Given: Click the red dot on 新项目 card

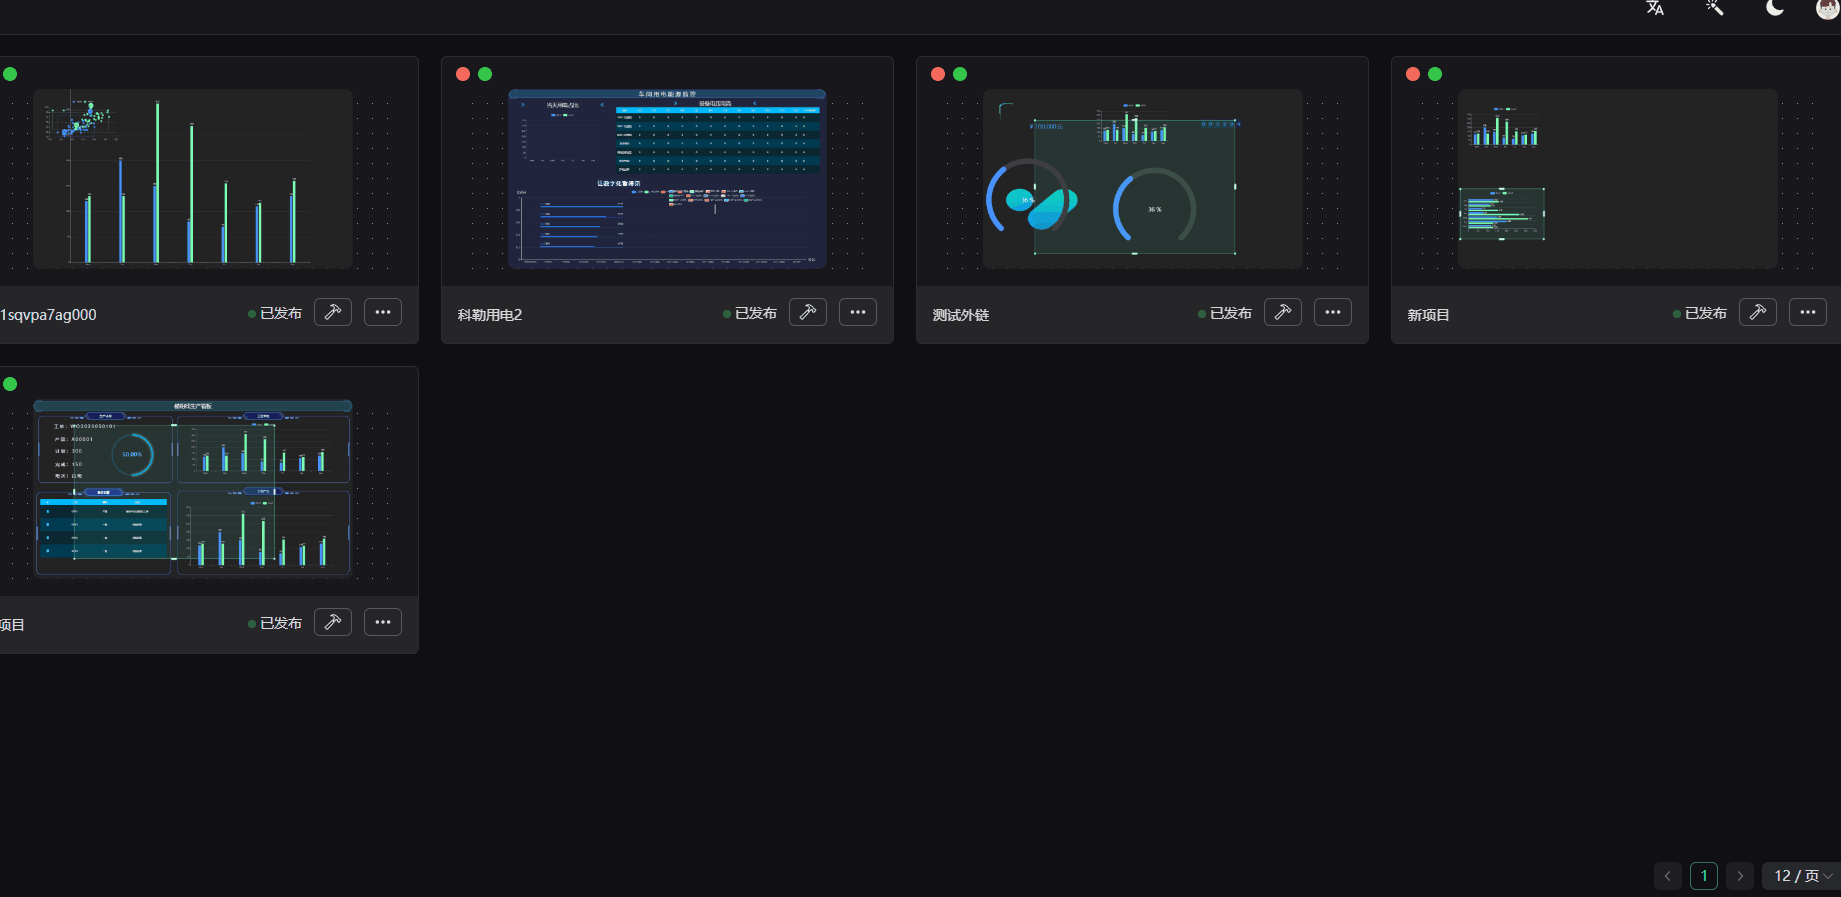Looking at the screenshot, I should click(1413, 74).
